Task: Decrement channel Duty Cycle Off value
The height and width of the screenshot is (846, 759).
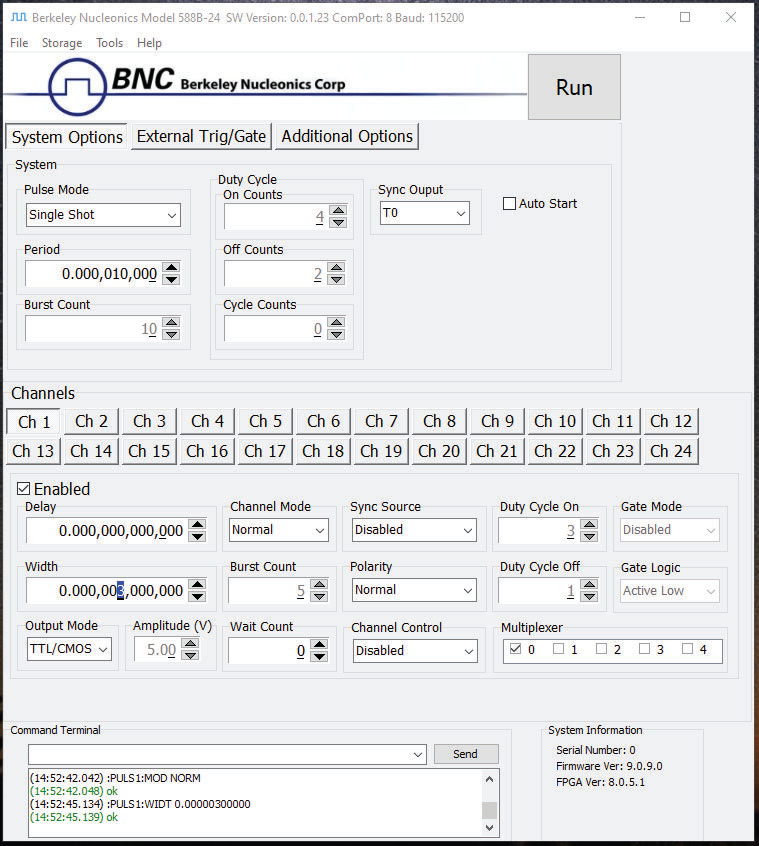Action: pos(590,597)
